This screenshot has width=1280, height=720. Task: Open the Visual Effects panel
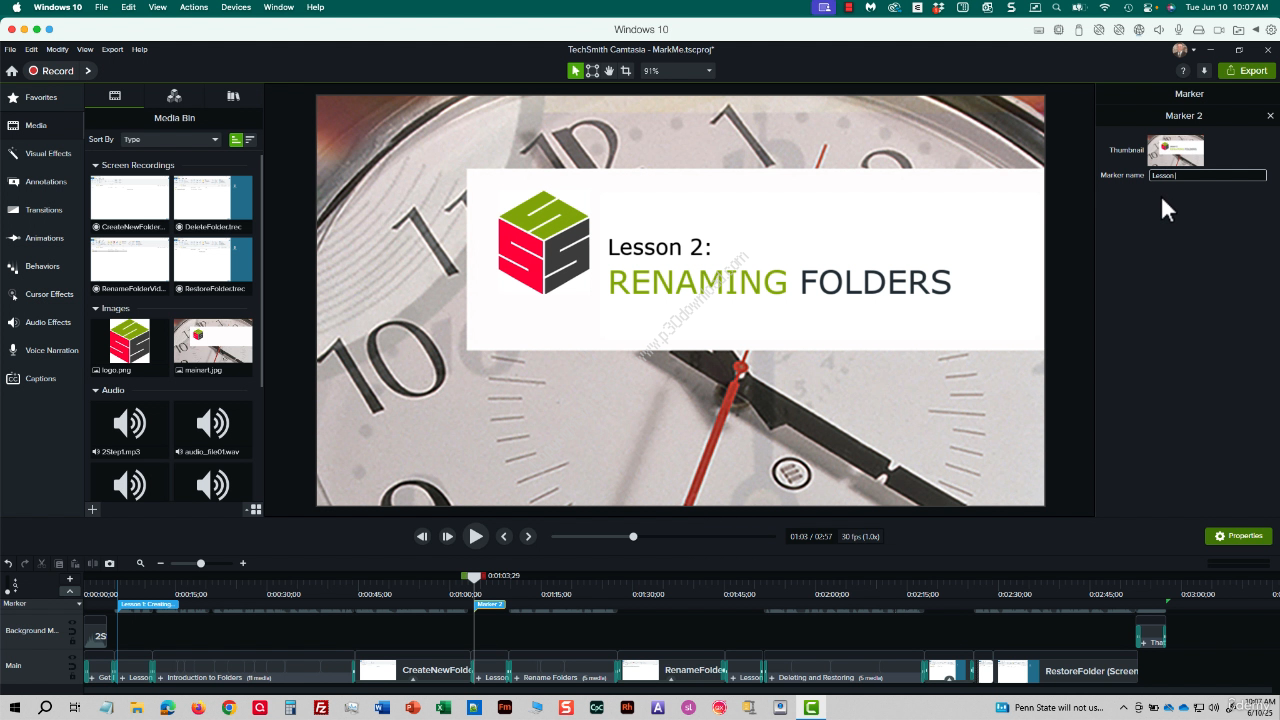[42, 153]
